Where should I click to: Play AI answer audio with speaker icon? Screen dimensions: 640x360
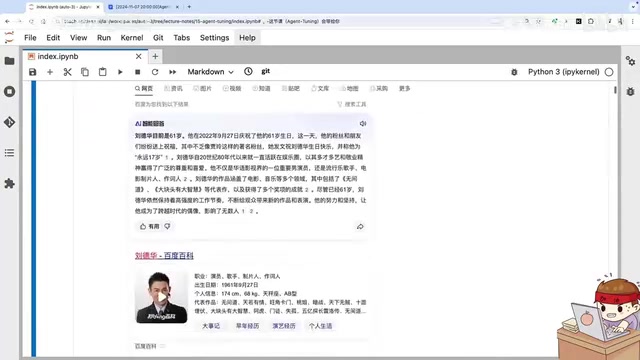coord(362,123)
